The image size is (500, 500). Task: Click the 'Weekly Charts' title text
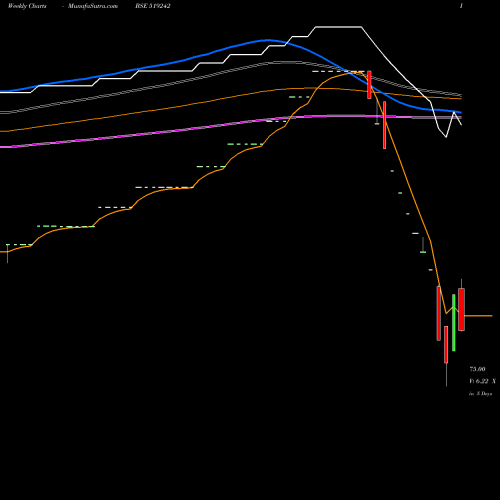[x=27, y=6]
